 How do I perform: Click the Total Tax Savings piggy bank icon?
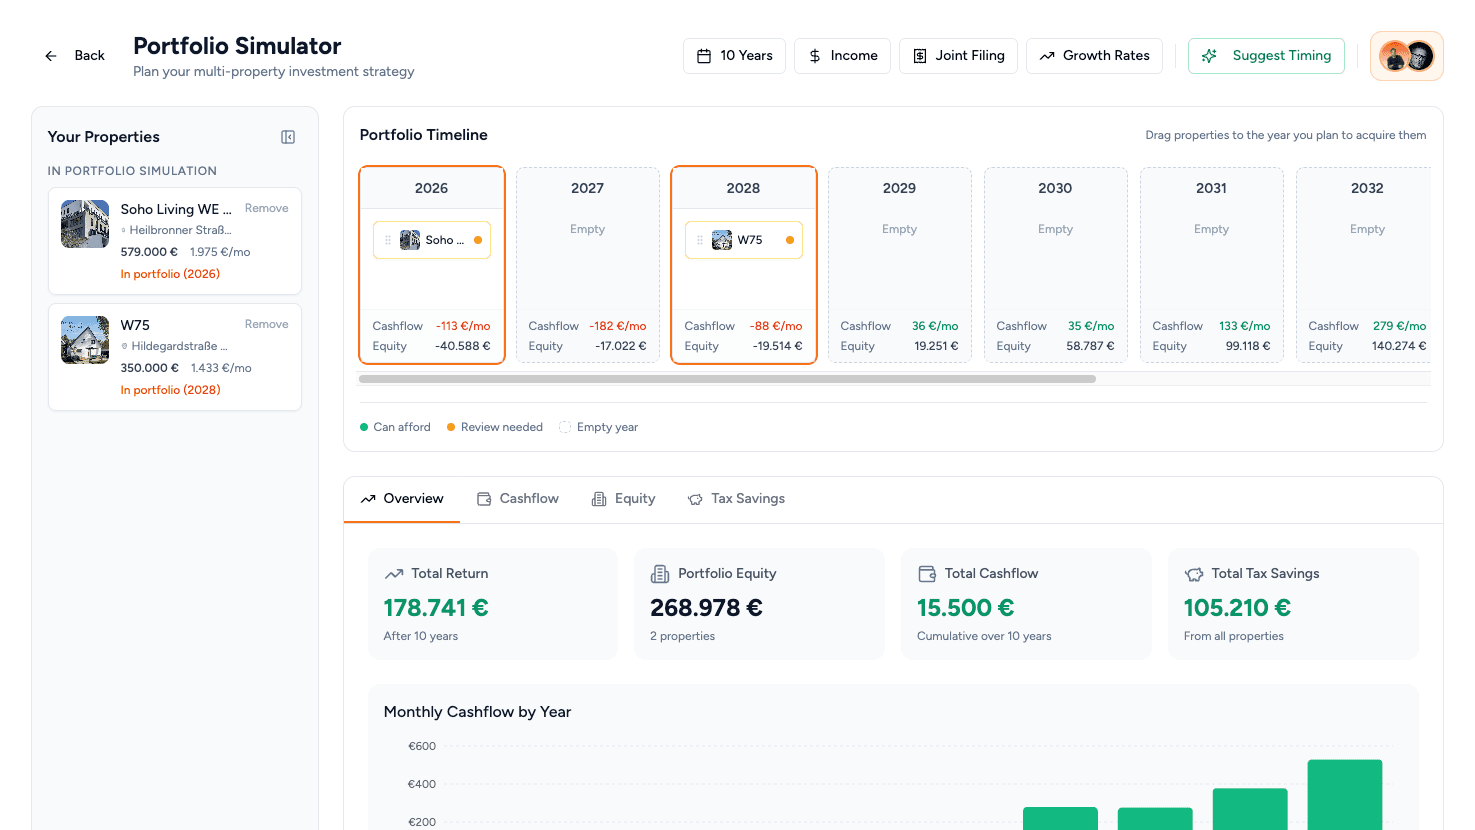[x=1194, y=574]
